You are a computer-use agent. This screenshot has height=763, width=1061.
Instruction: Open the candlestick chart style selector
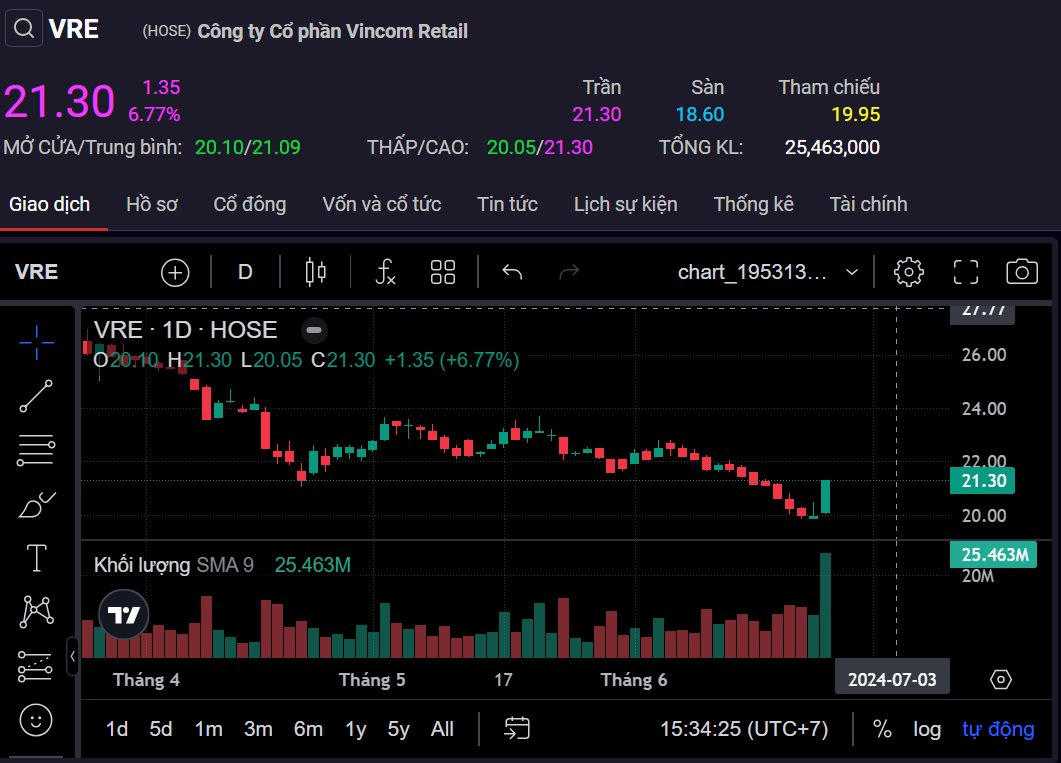(316, 272)
